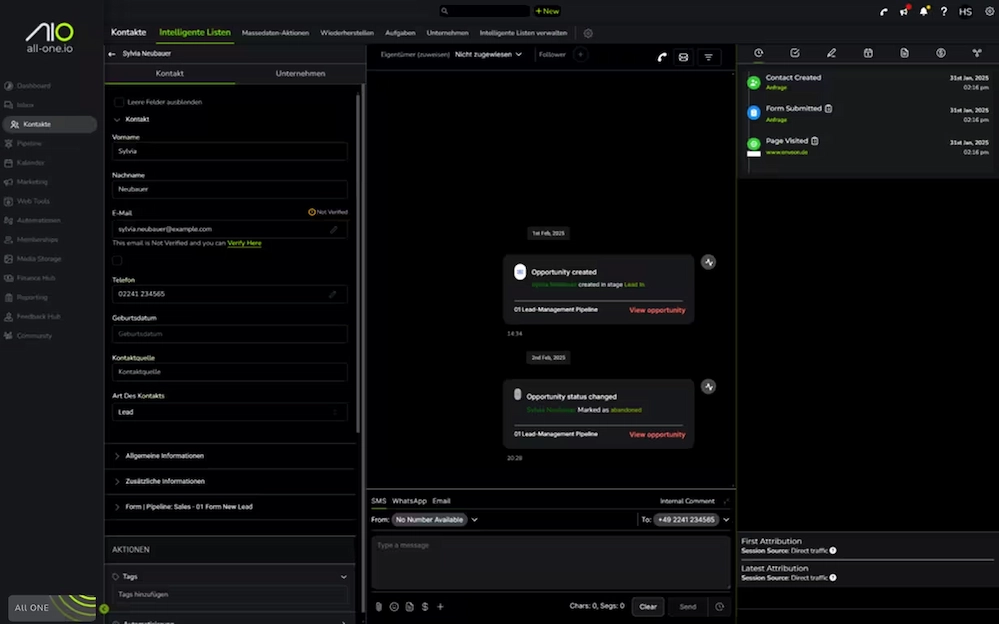This screenshot has width=999, height=624.
Task: Tick the Leere Felder ausblenden checkbox
Action: point(119,102)
